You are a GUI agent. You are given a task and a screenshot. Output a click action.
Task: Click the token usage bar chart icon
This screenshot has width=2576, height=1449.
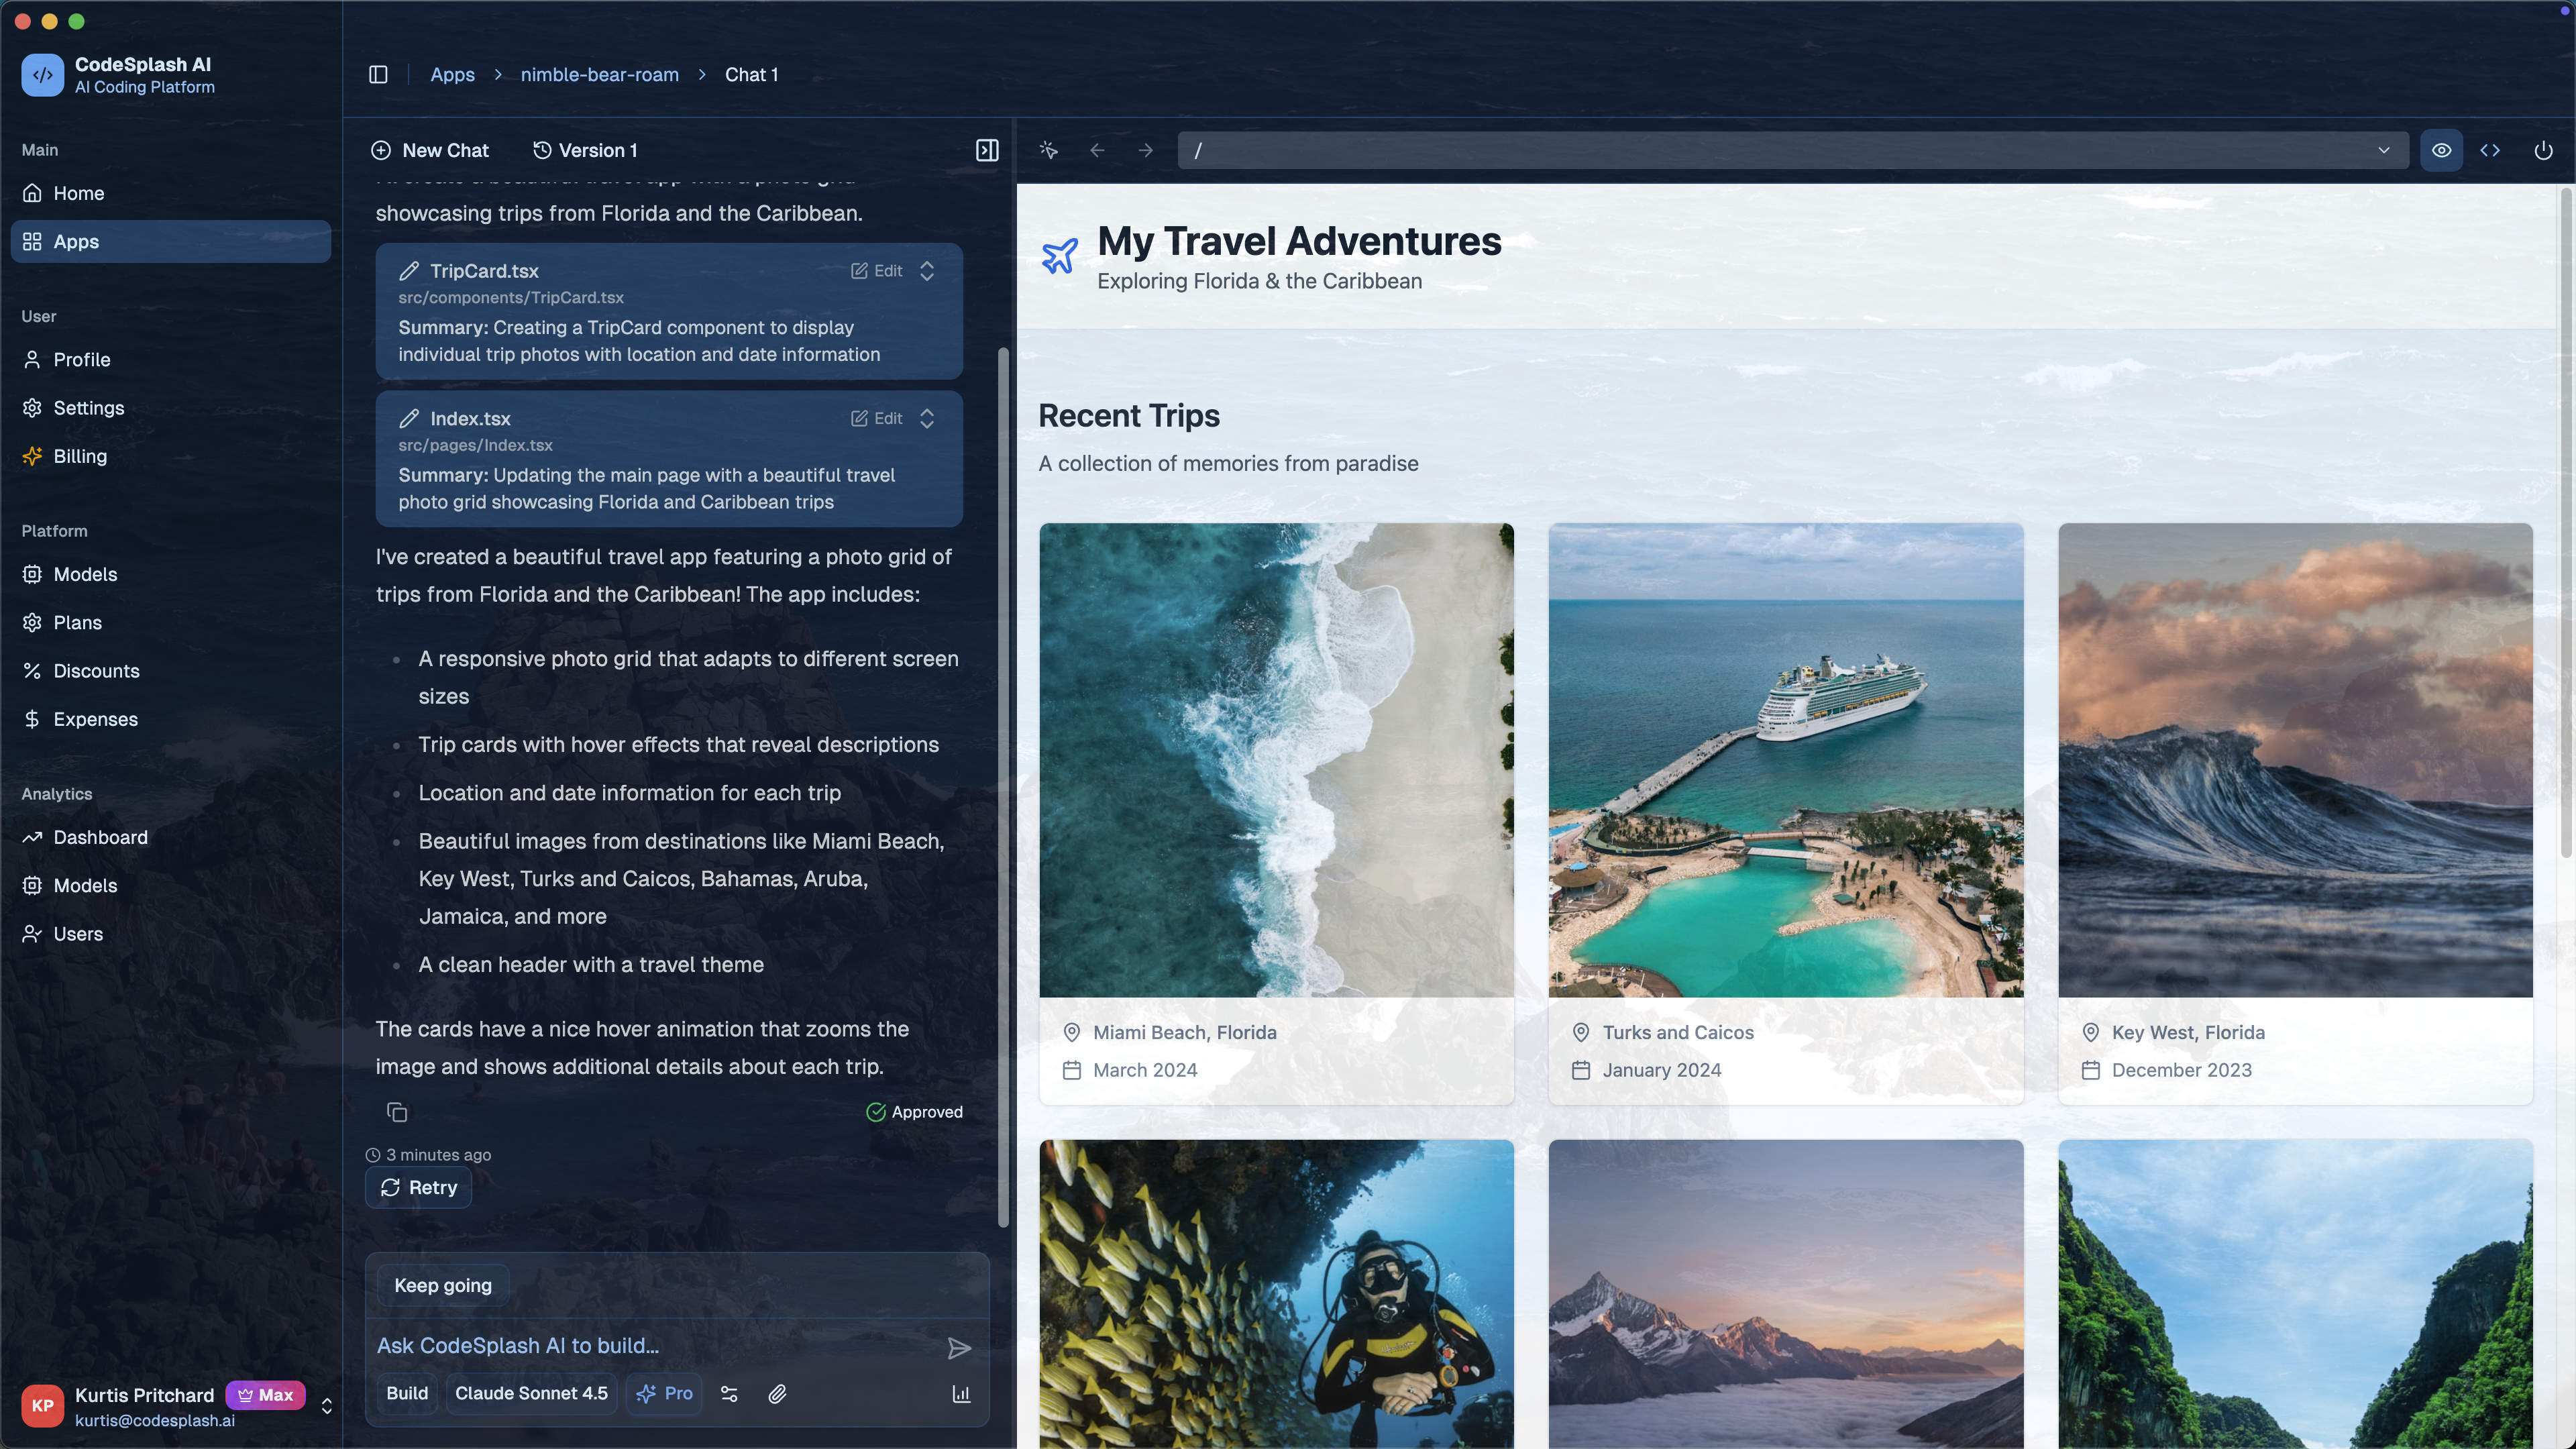(x=961, y=1393)
